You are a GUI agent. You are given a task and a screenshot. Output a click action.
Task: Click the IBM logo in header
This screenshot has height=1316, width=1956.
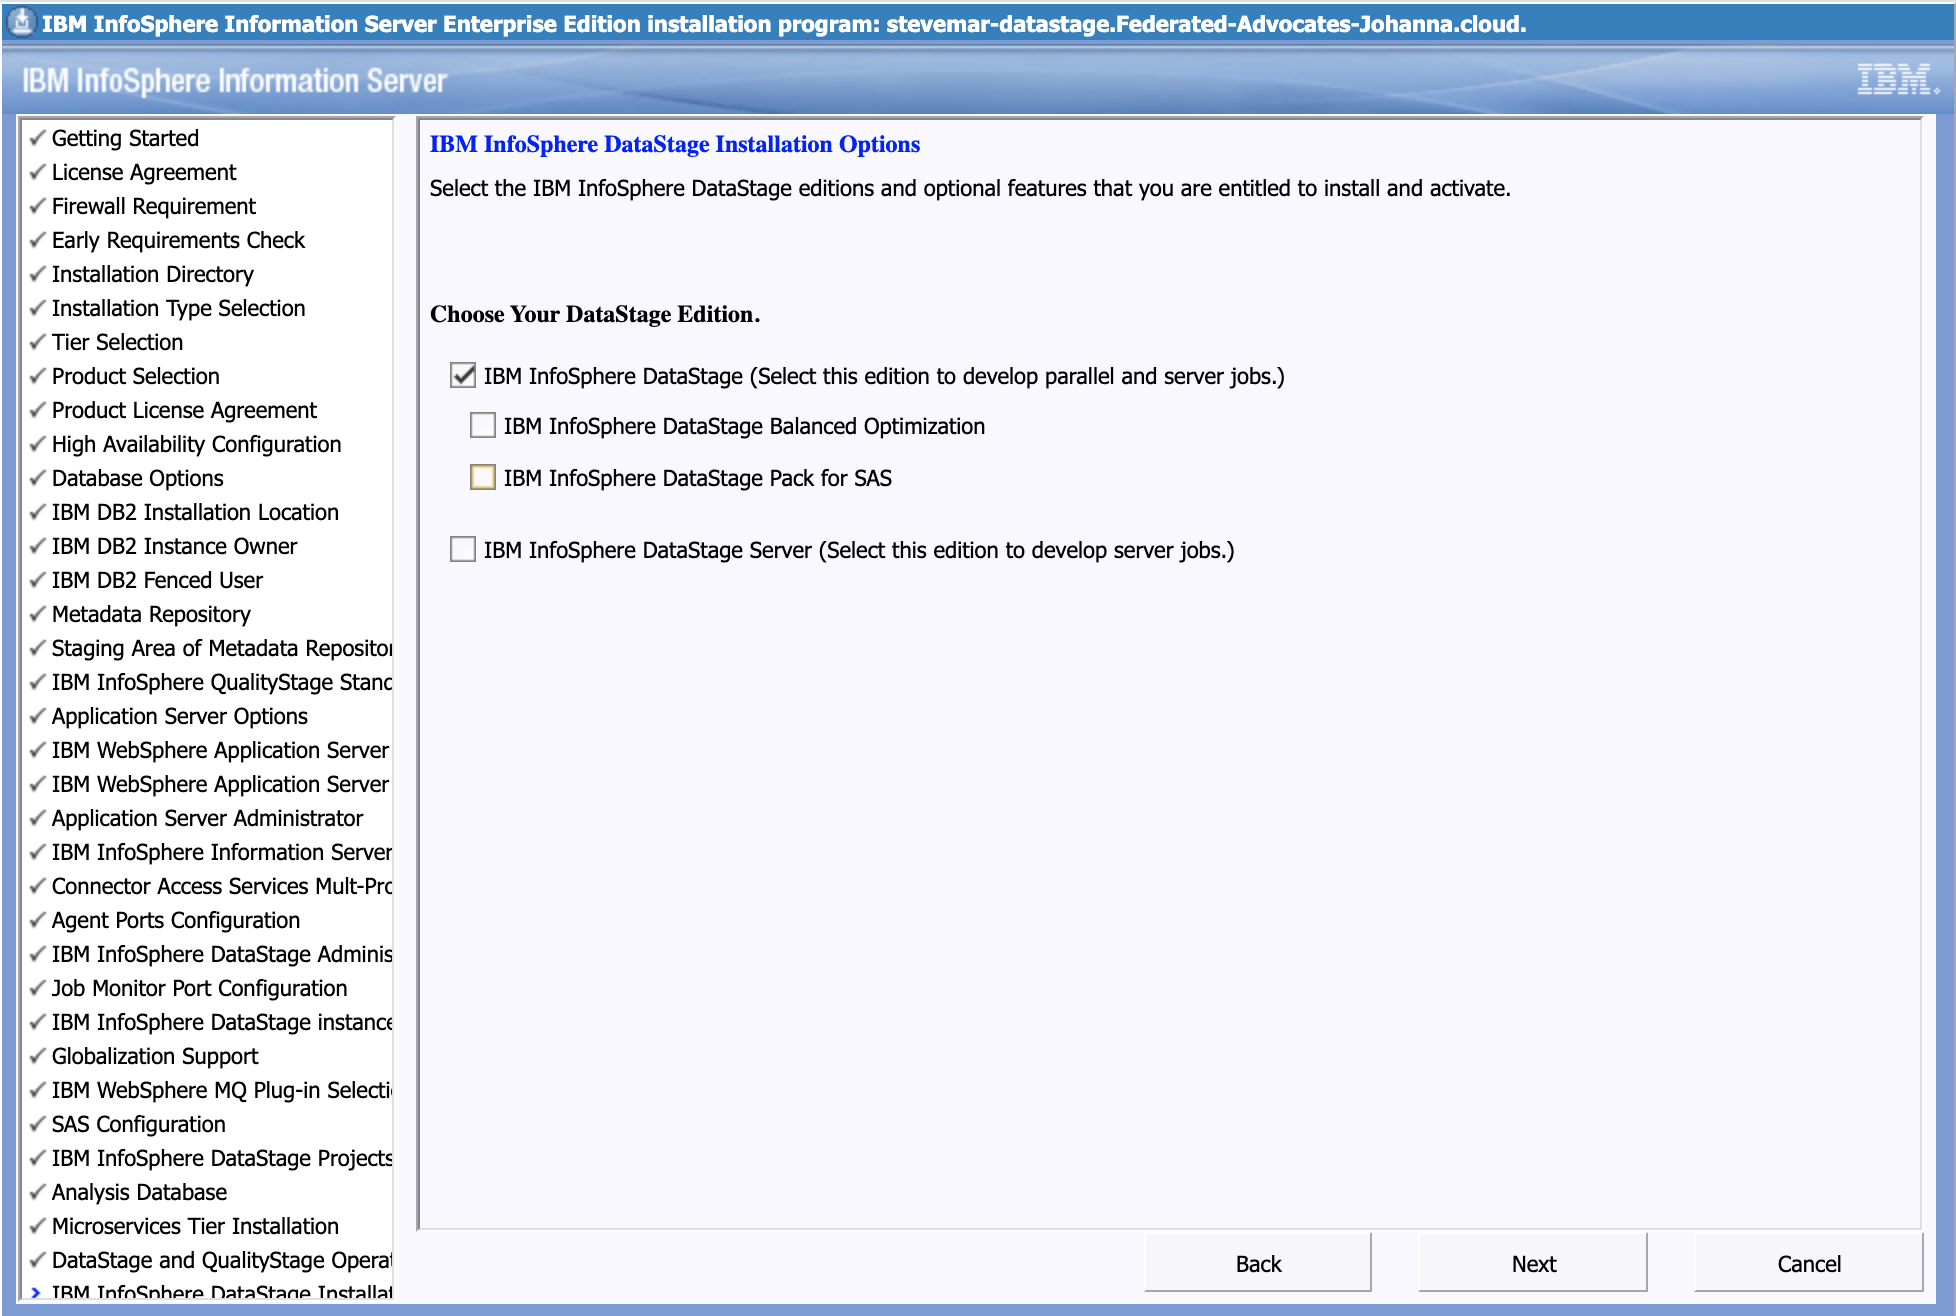[1897, 80]
